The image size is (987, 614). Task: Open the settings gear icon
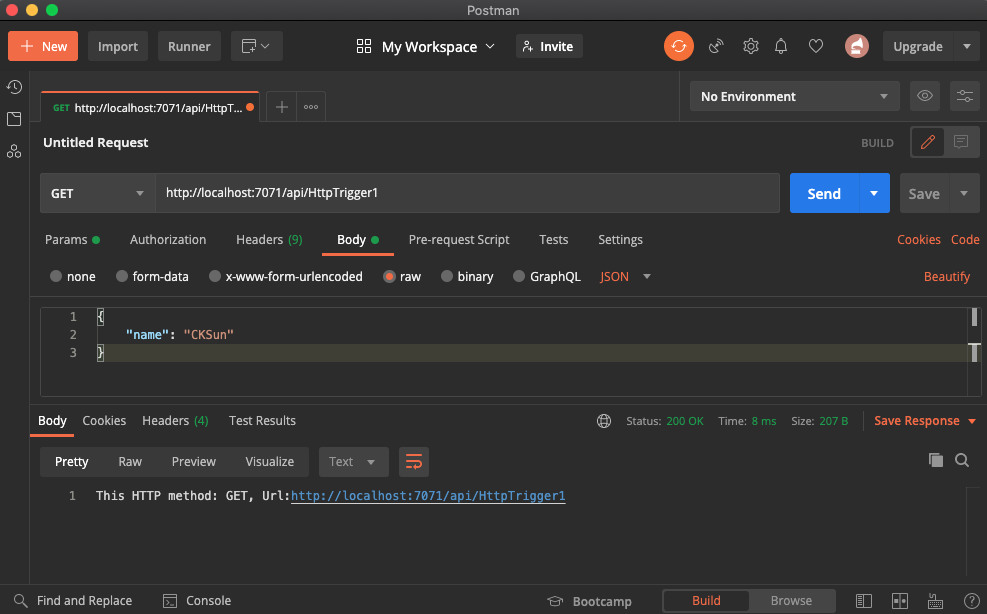(750, 46)
